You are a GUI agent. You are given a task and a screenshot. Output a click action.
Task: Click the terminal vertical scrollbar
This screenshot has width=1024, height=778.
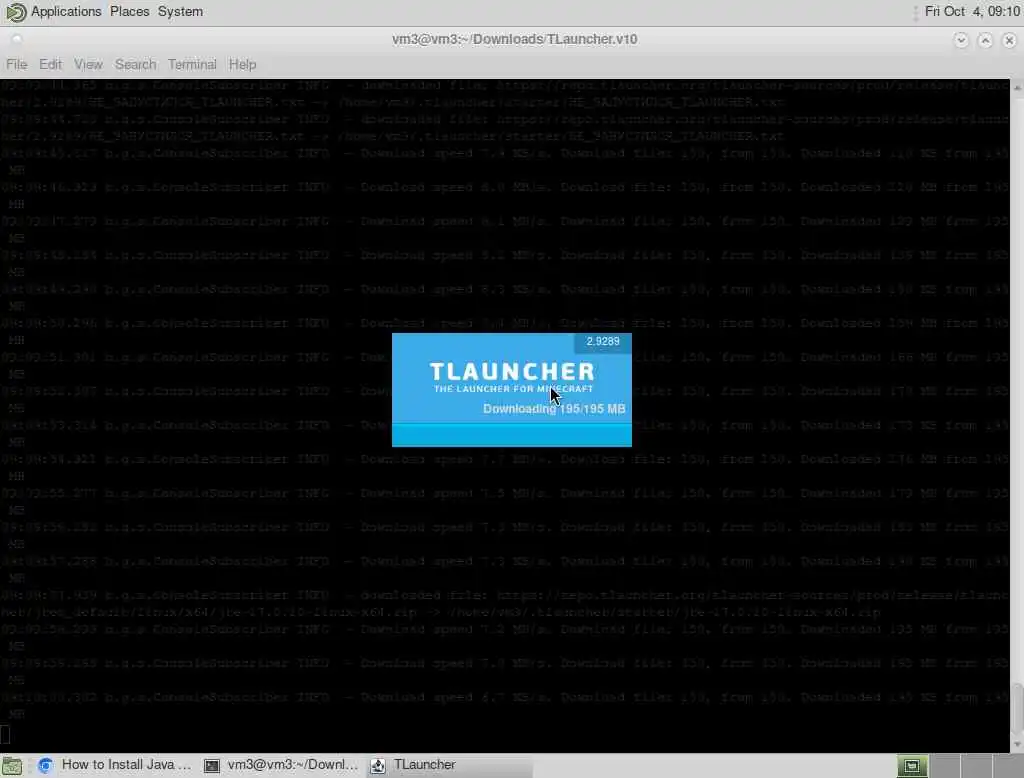1017,711
